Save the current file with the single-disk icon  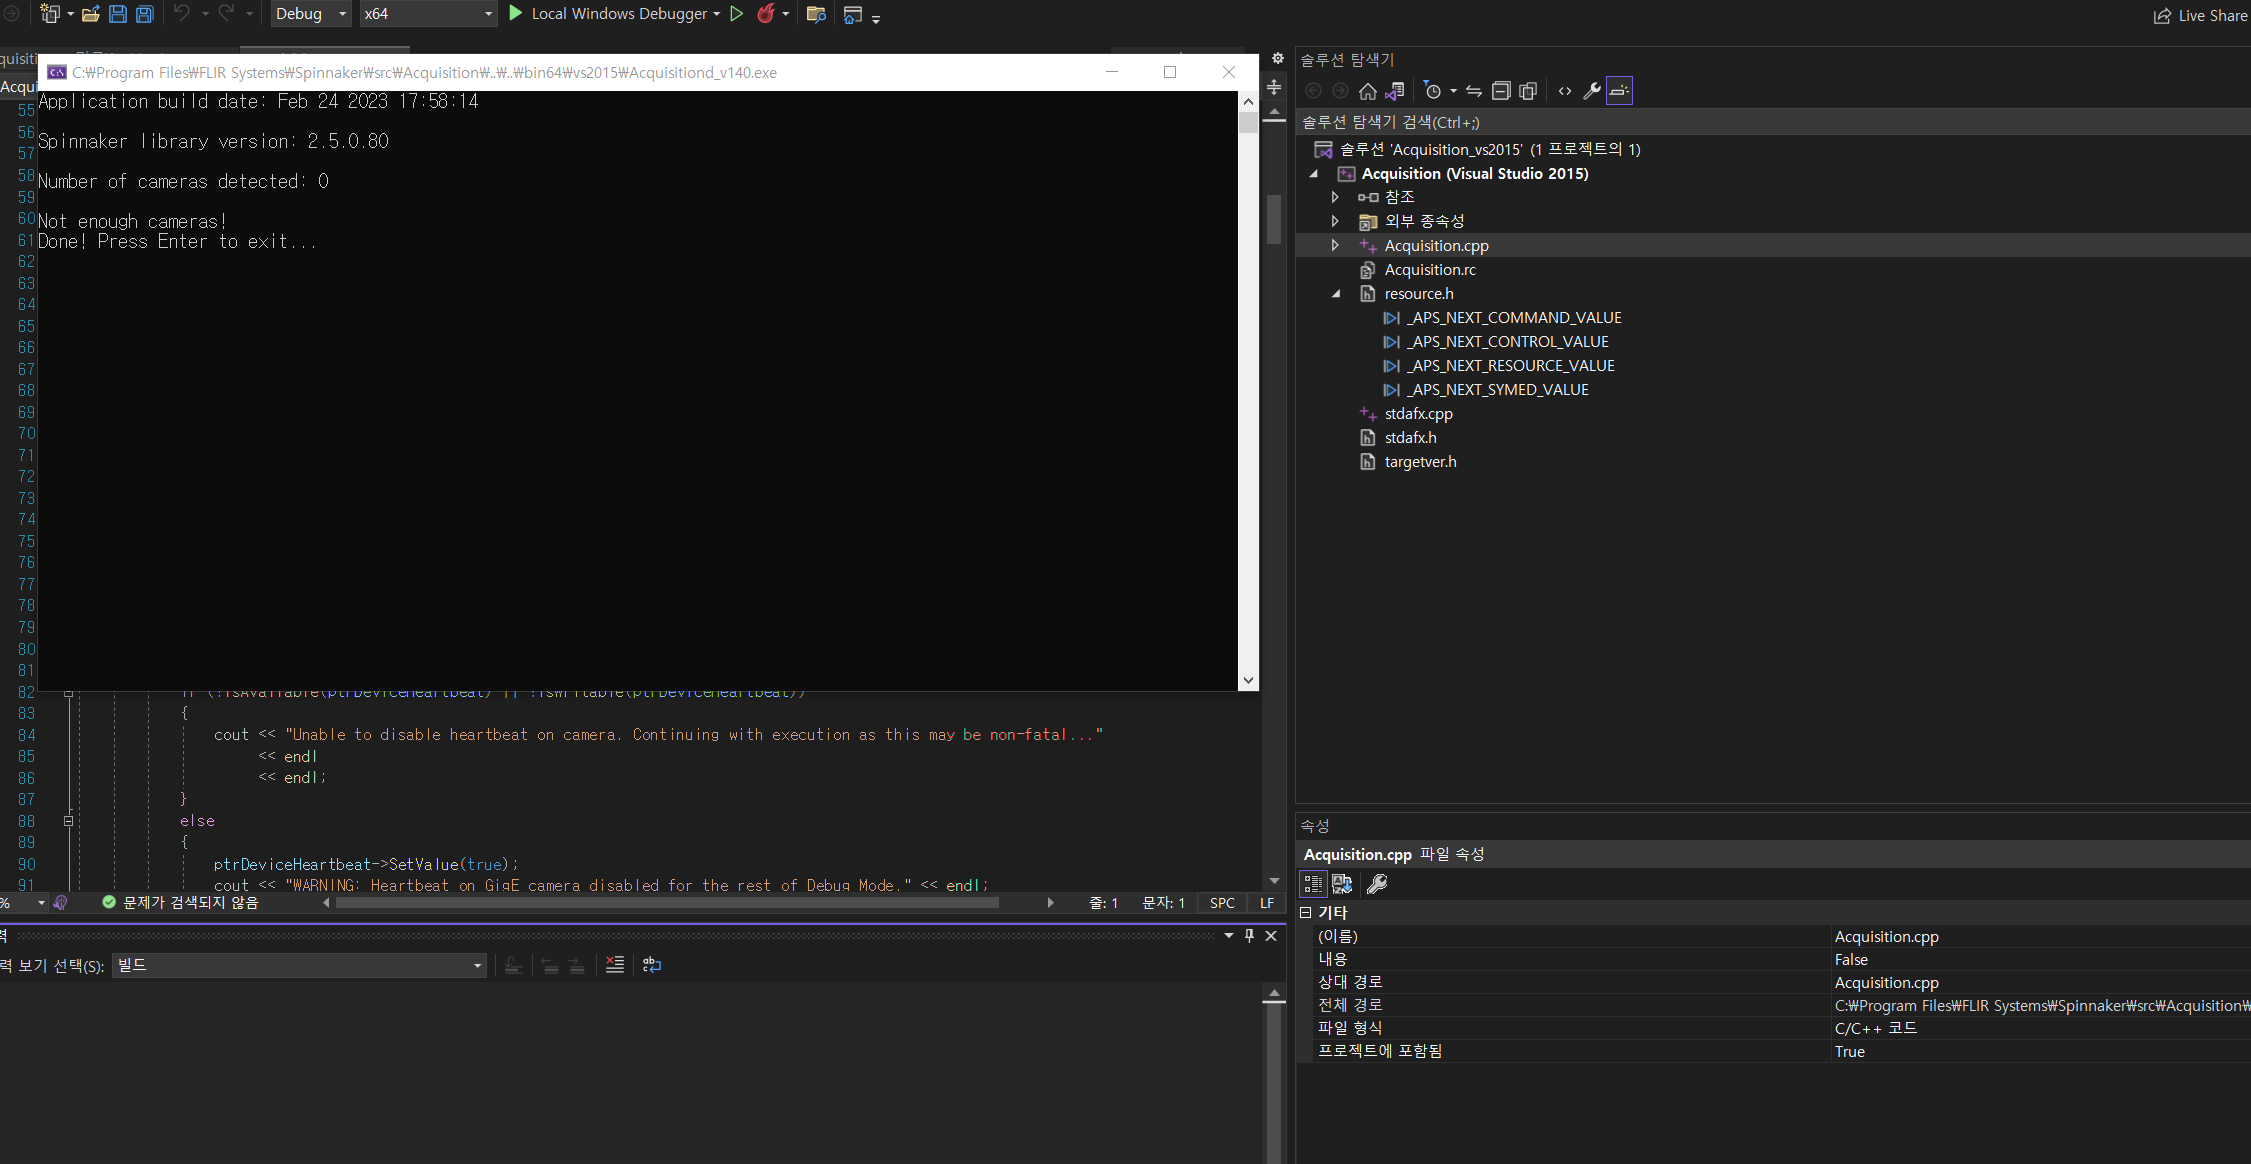(x=118, y=14)
